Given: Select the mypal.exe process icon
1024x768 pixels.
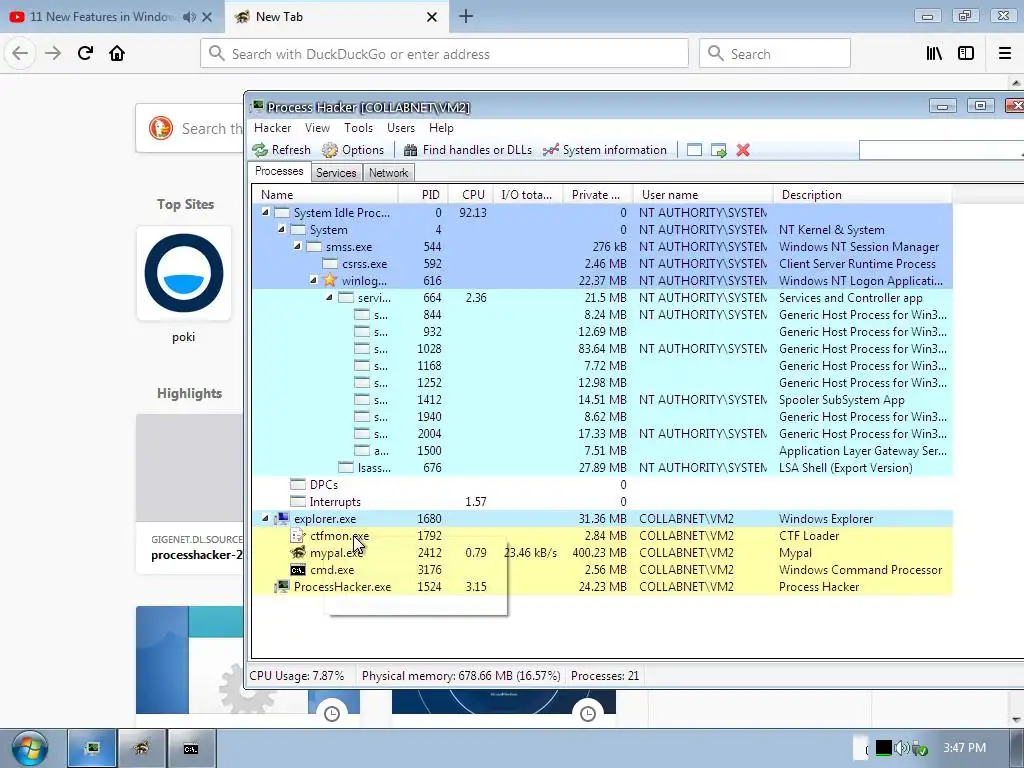Looking at the screenshot, I should pos(298,552).
